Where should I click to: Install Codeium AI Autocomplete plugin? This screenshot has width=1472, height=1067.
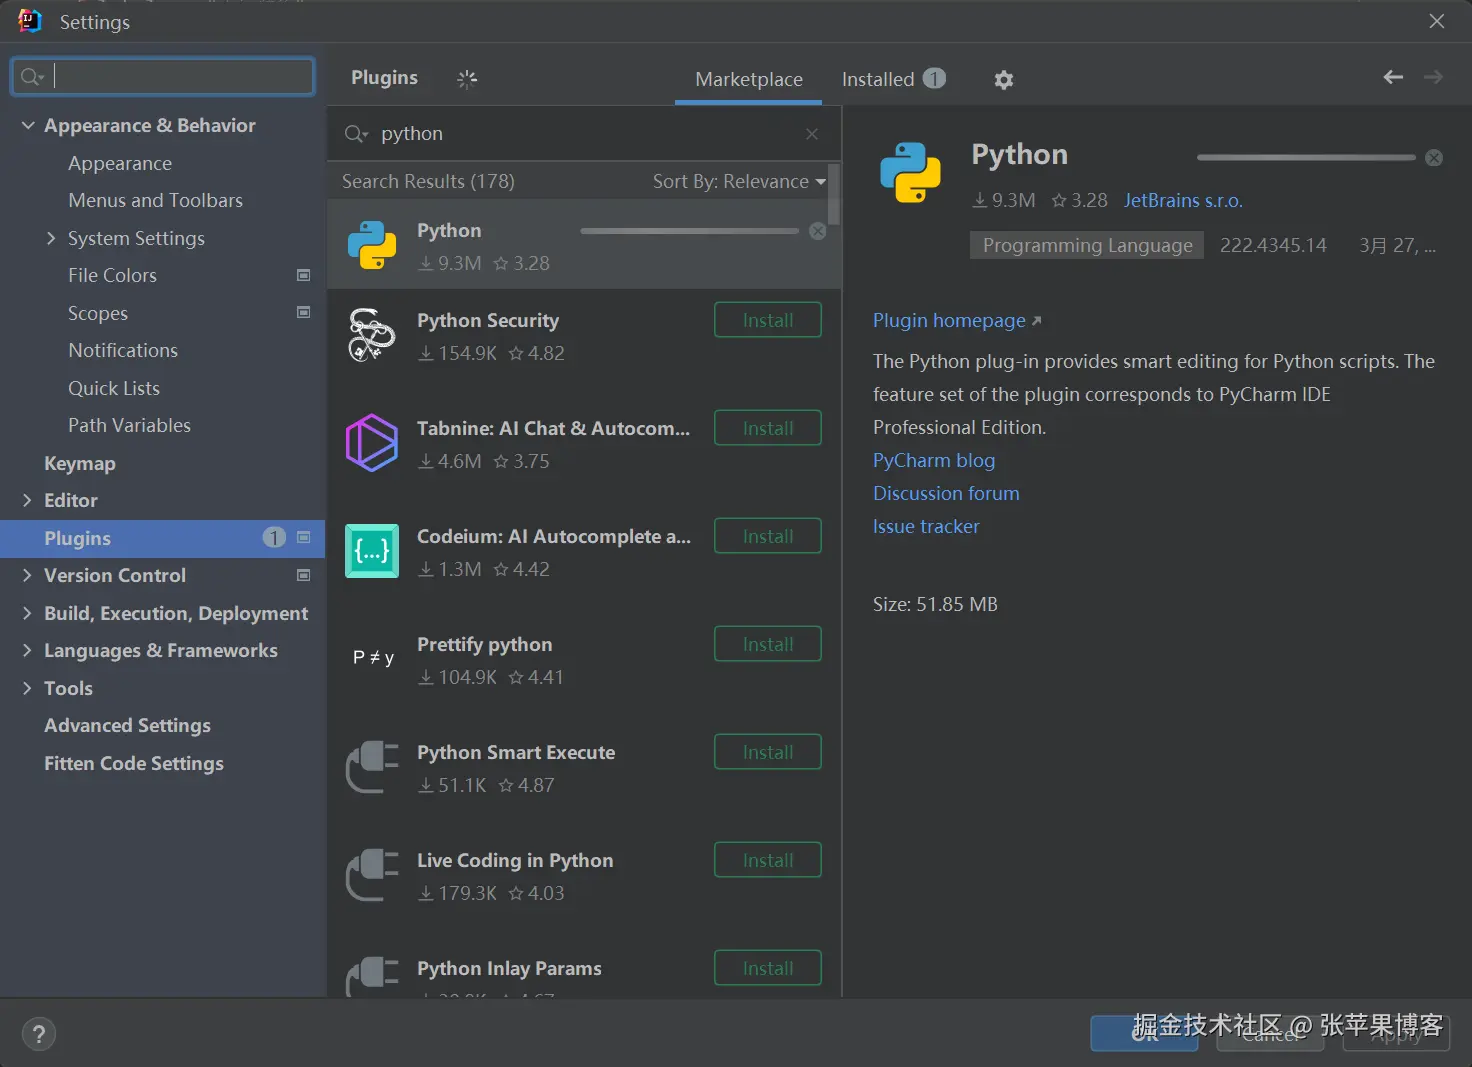pos(768,536)
